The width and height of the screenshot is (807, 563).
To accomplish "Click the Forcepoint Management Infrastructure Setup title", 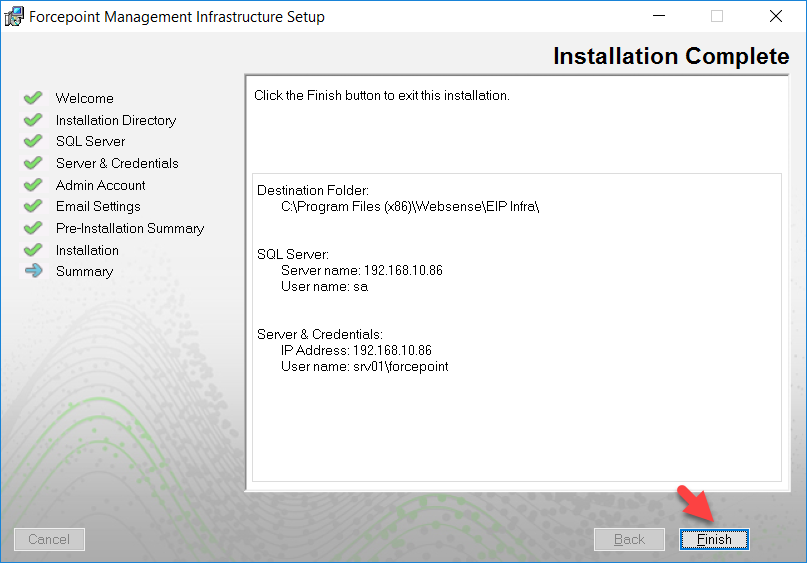I will point(177,17).
